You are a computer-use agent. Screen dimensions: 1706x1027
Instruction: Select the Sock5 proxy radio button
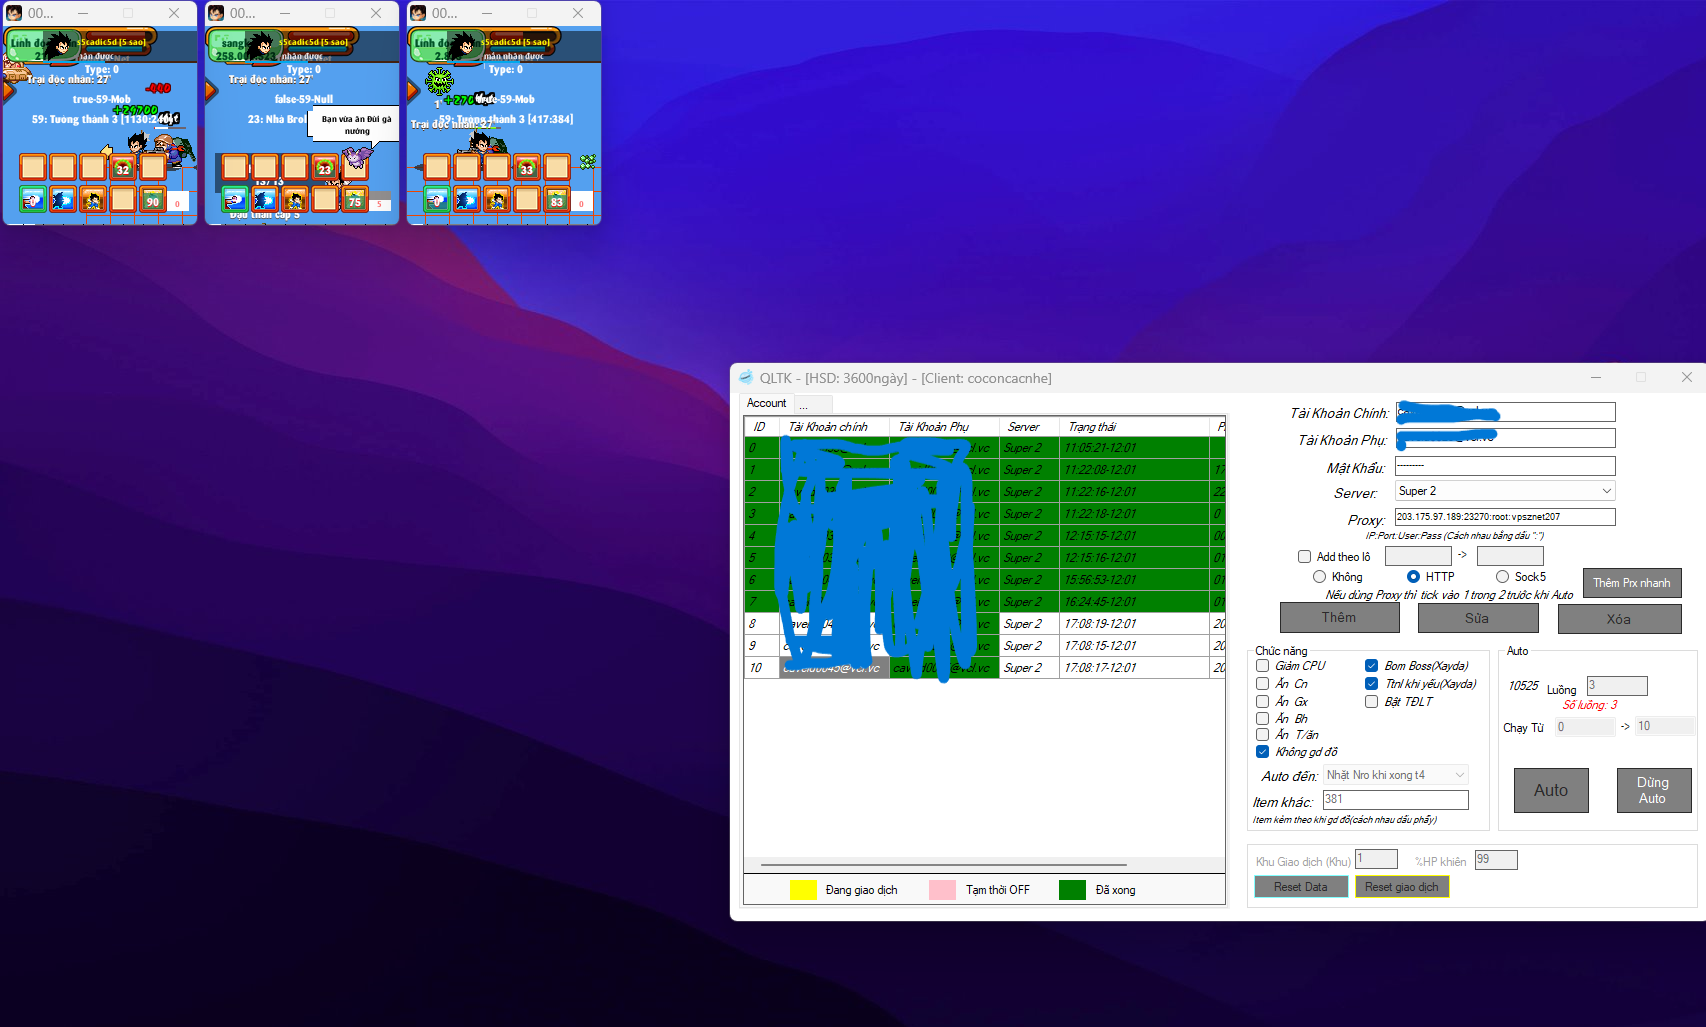[1502, 577]
